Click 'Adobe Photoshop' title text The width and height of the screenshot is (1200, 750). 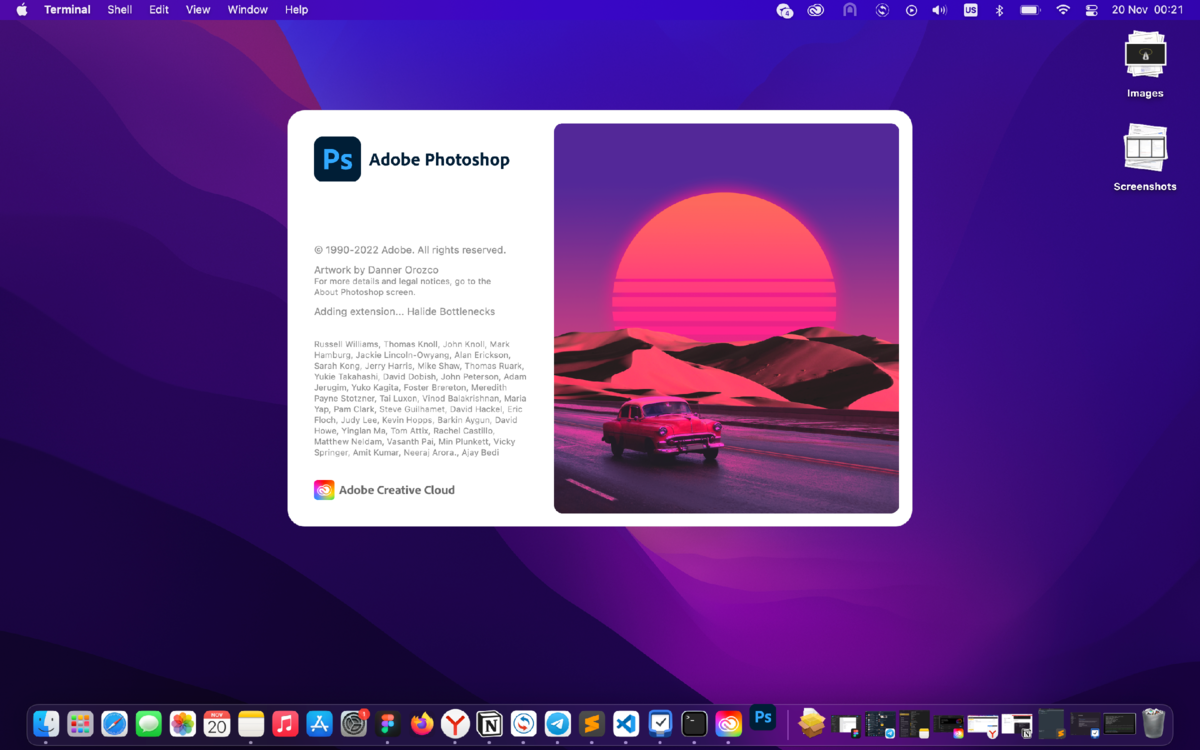[x=439, y=159]
